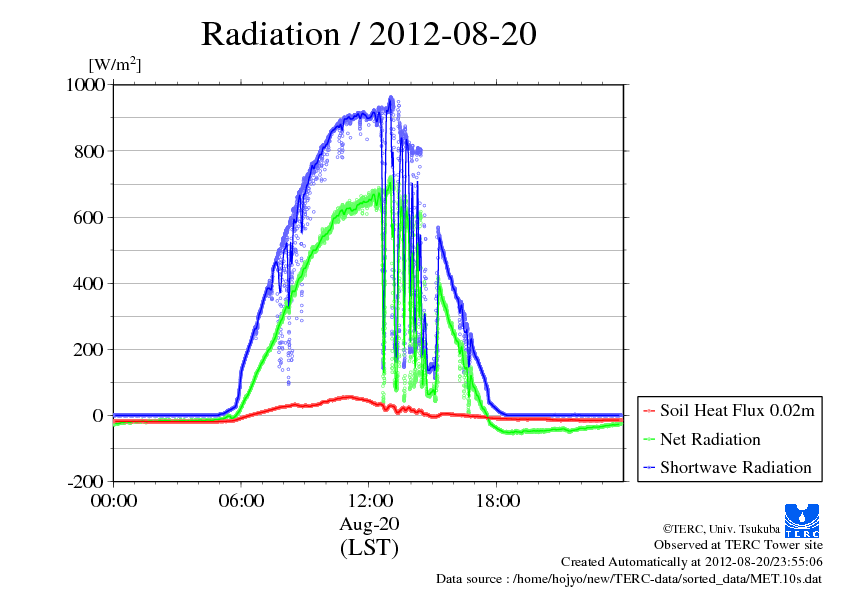
Task: Click the 'Data source' file path line
Action: (x=629, y=579)
